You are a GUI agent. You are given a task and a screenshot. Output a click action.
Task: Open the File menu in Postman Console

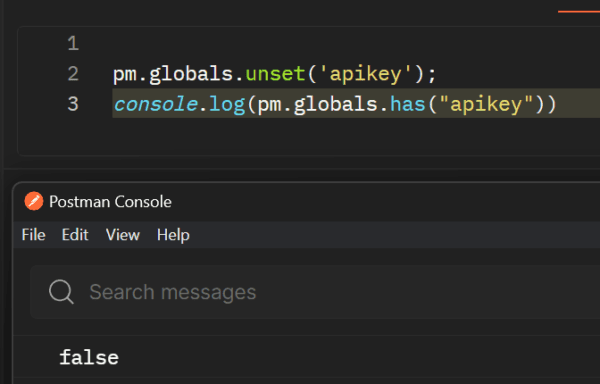(x=34, y=234)
